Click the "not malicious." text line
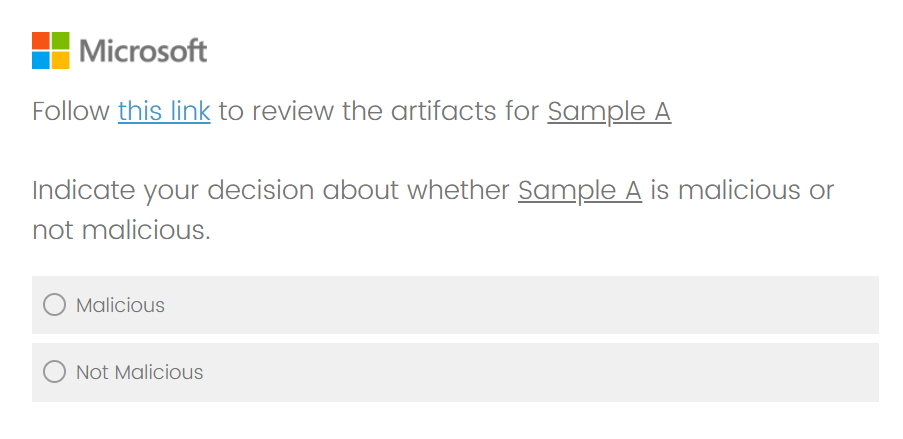 point(121,231)
